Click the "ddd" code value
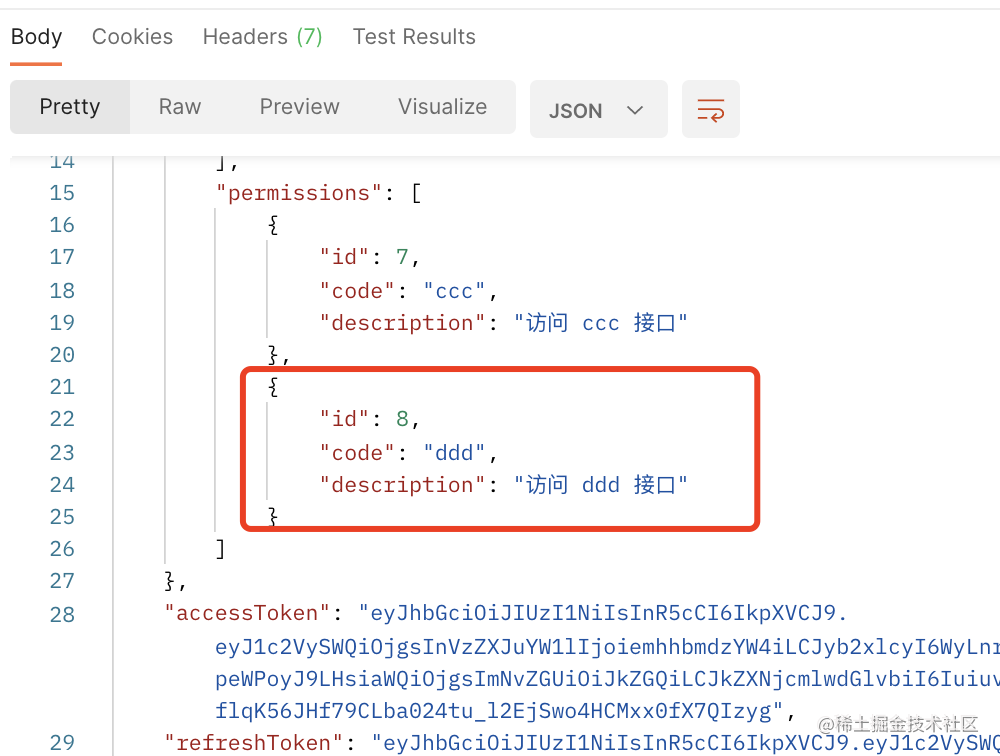The image size is (1000, 756). pos(454,453)
